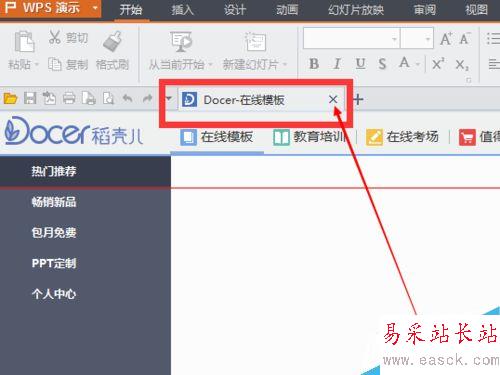Expand the font name dropdown
This screenshot has width=500, height=375.
(395, 39)
